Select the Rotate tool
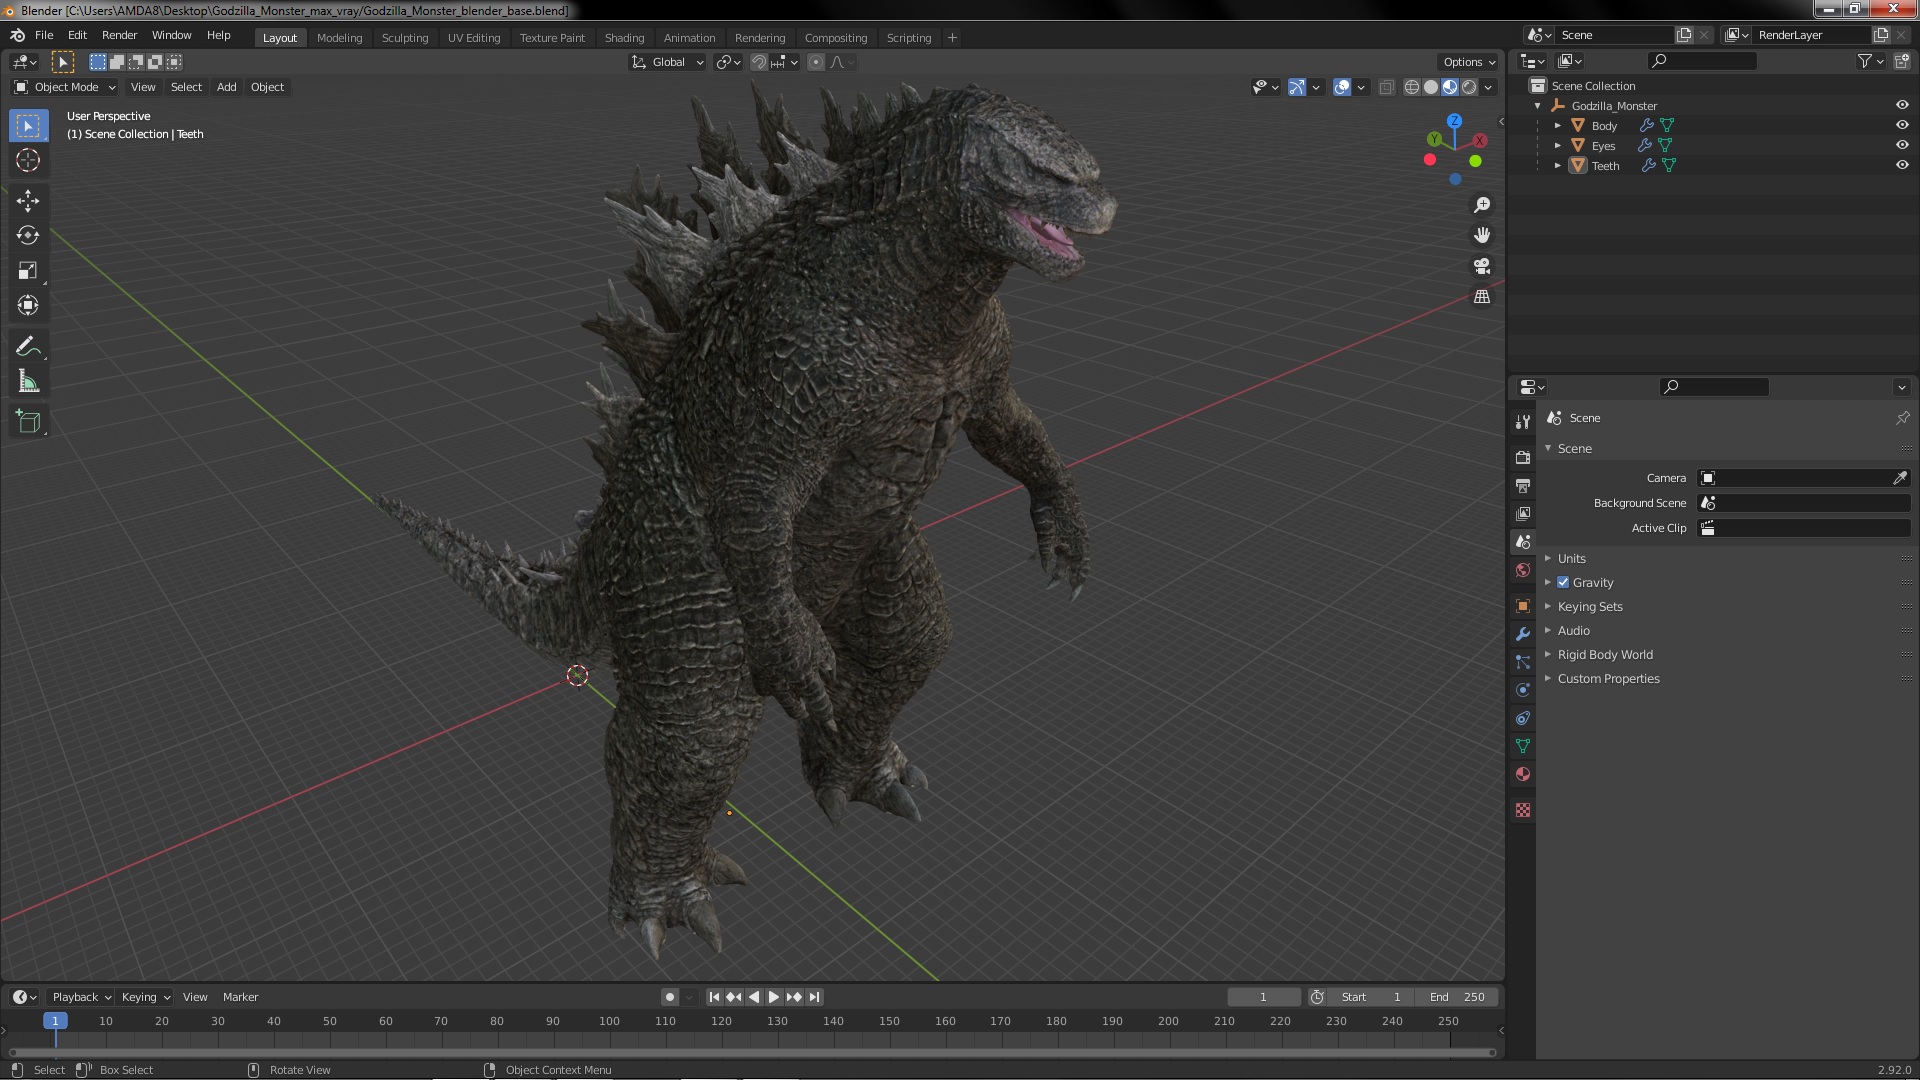 pos(28,236)
